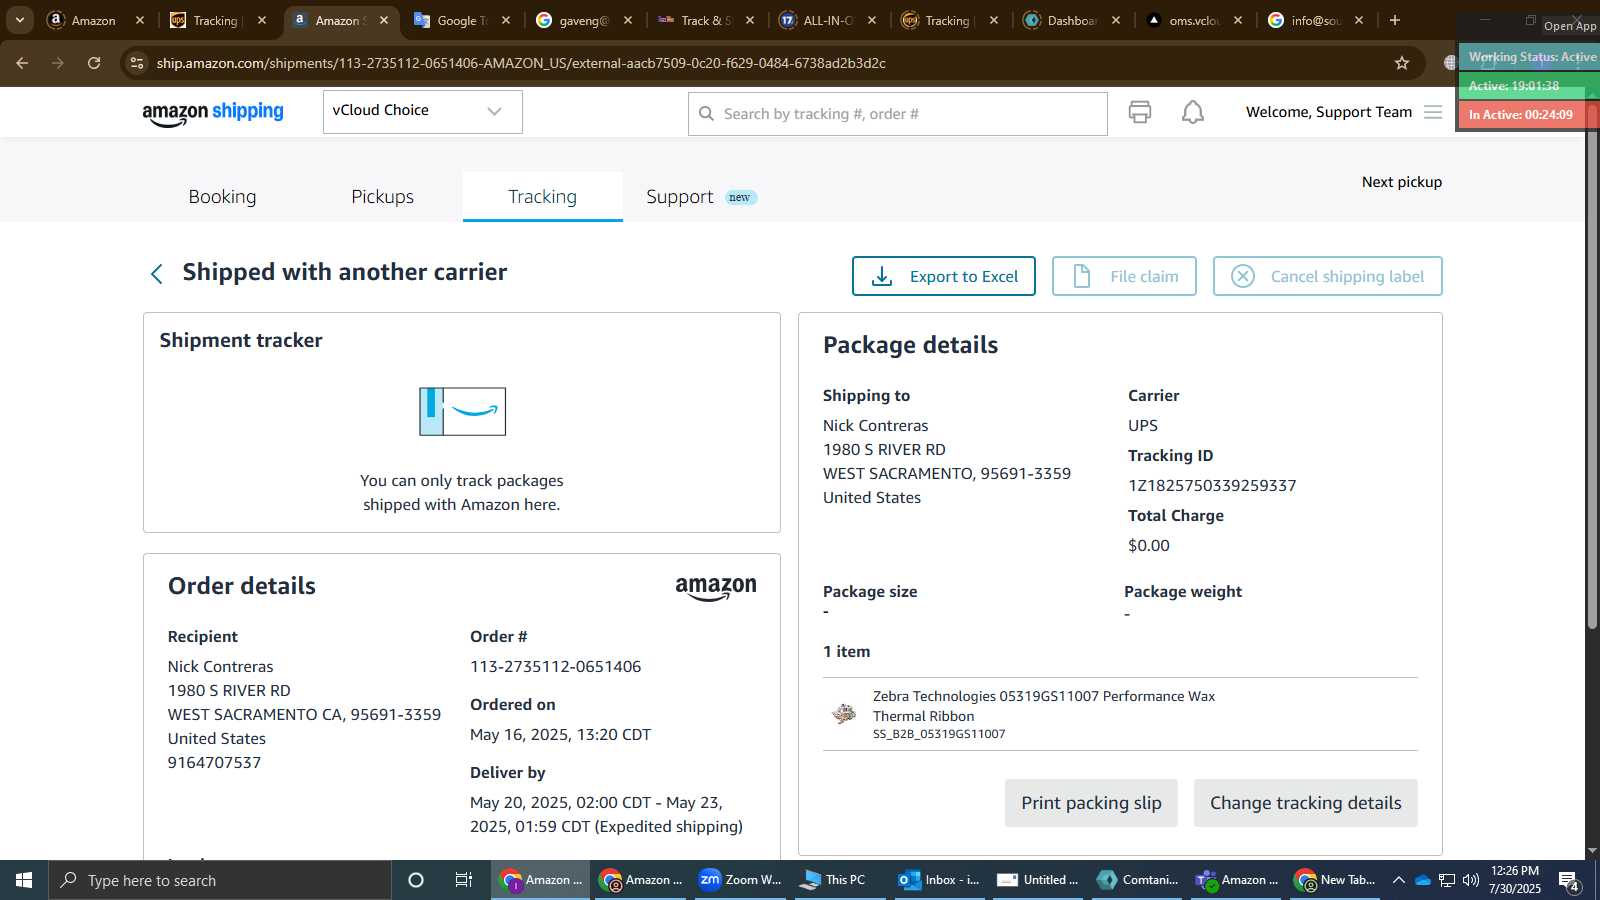The width and height of the screenshot is (1600, 900).
Task: Show hidden system tray icons chevron
Action: [1398, 880]
